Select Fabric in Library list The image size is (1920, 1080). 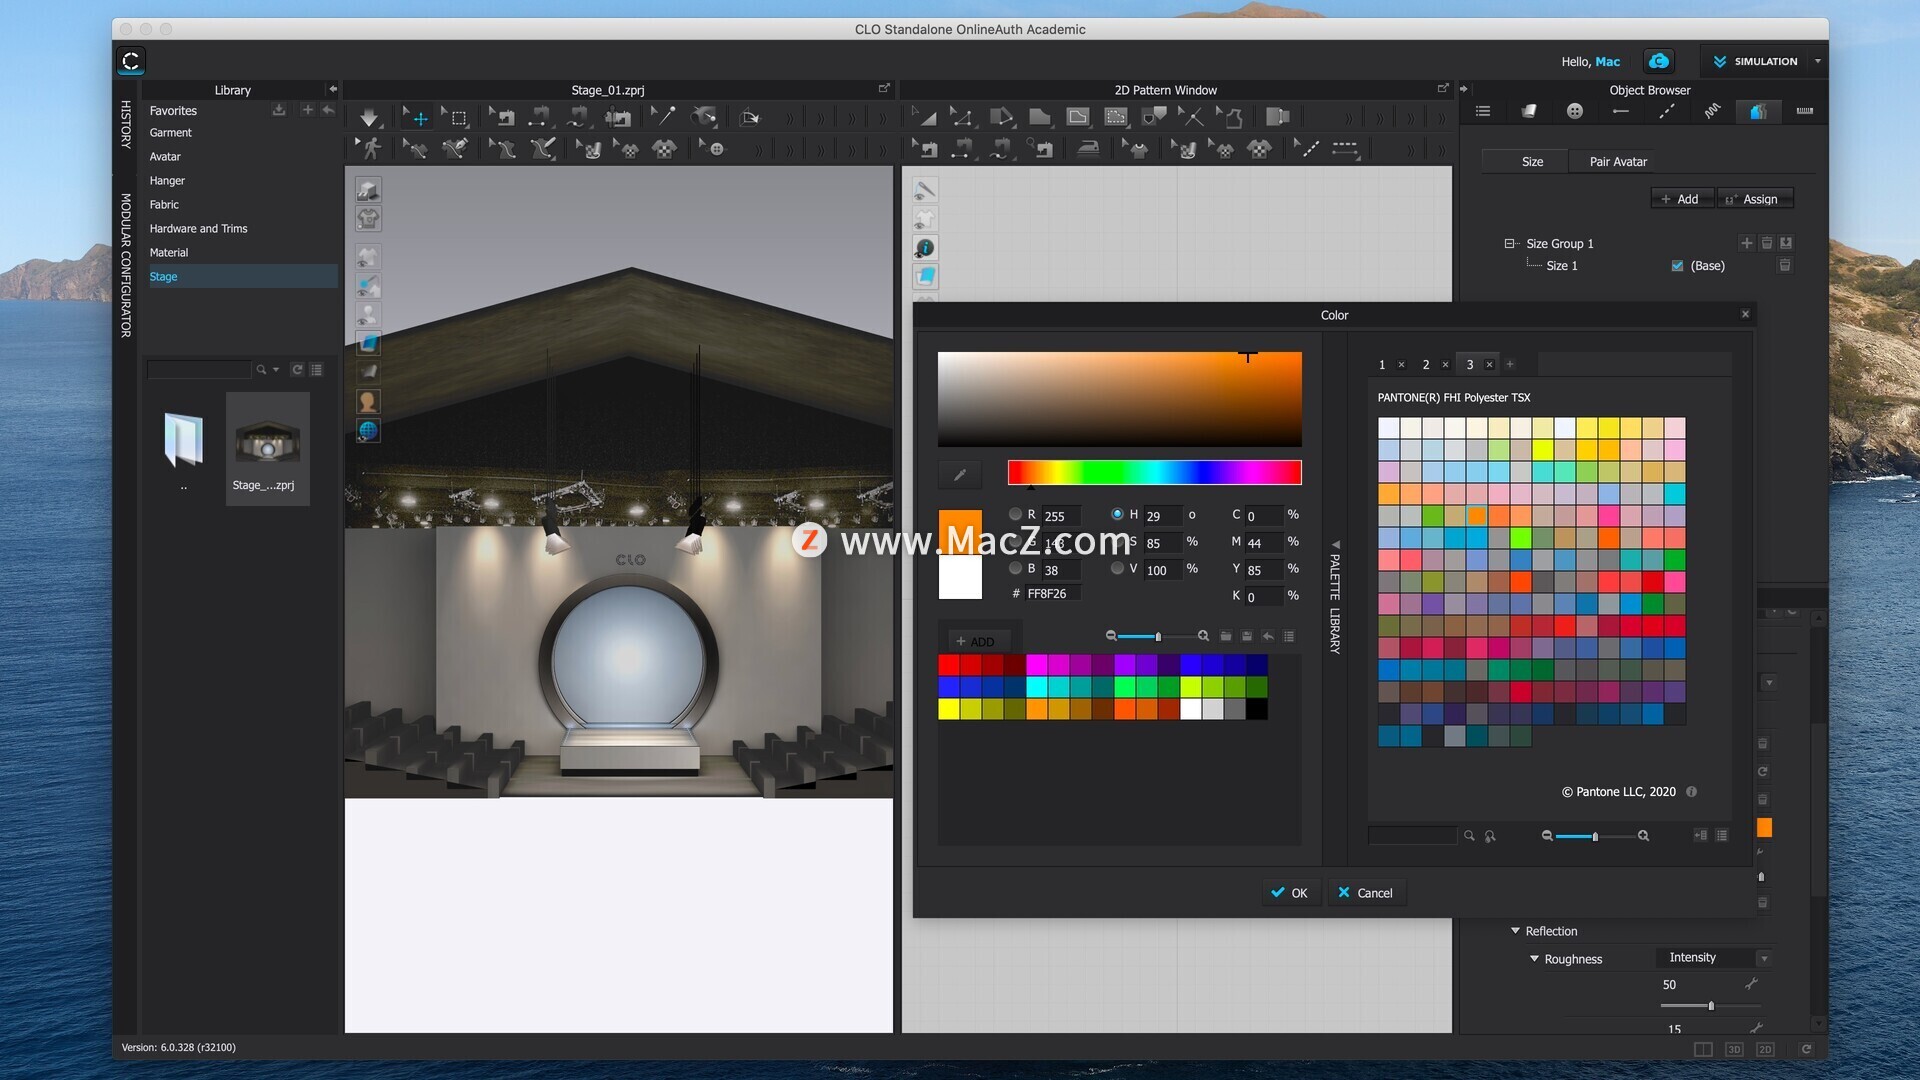(x=164, y=205)
